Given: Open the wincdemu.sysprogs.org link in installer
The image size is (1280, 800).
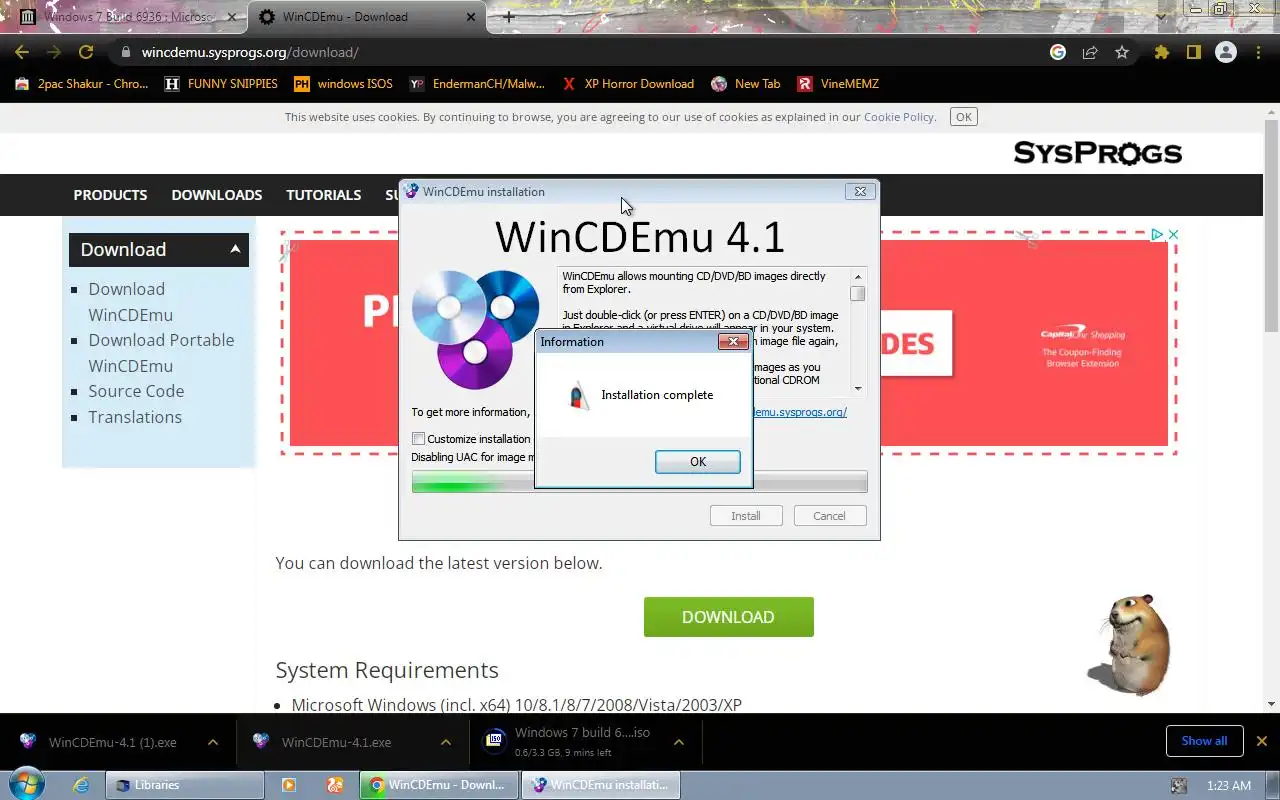Looking at the screenshot, I should (800, 412).
